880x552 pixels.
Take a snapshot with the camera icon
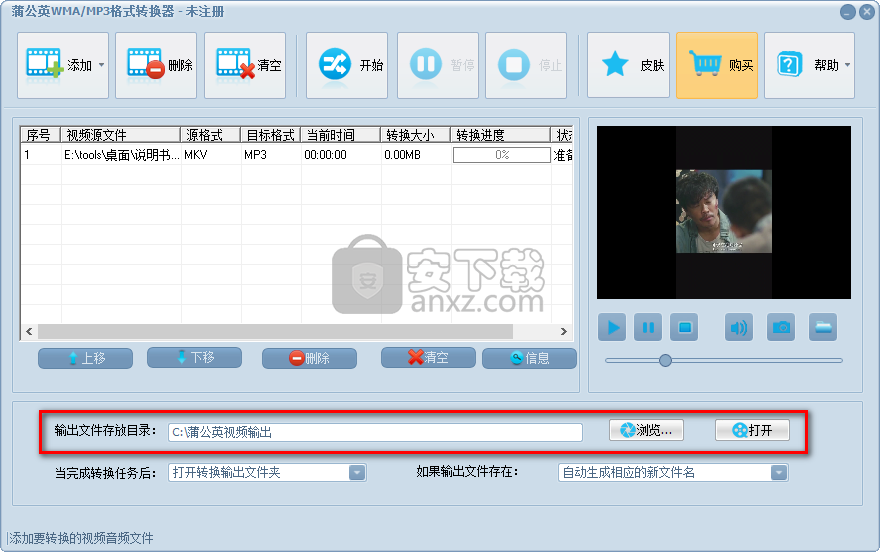pos(781,327)
